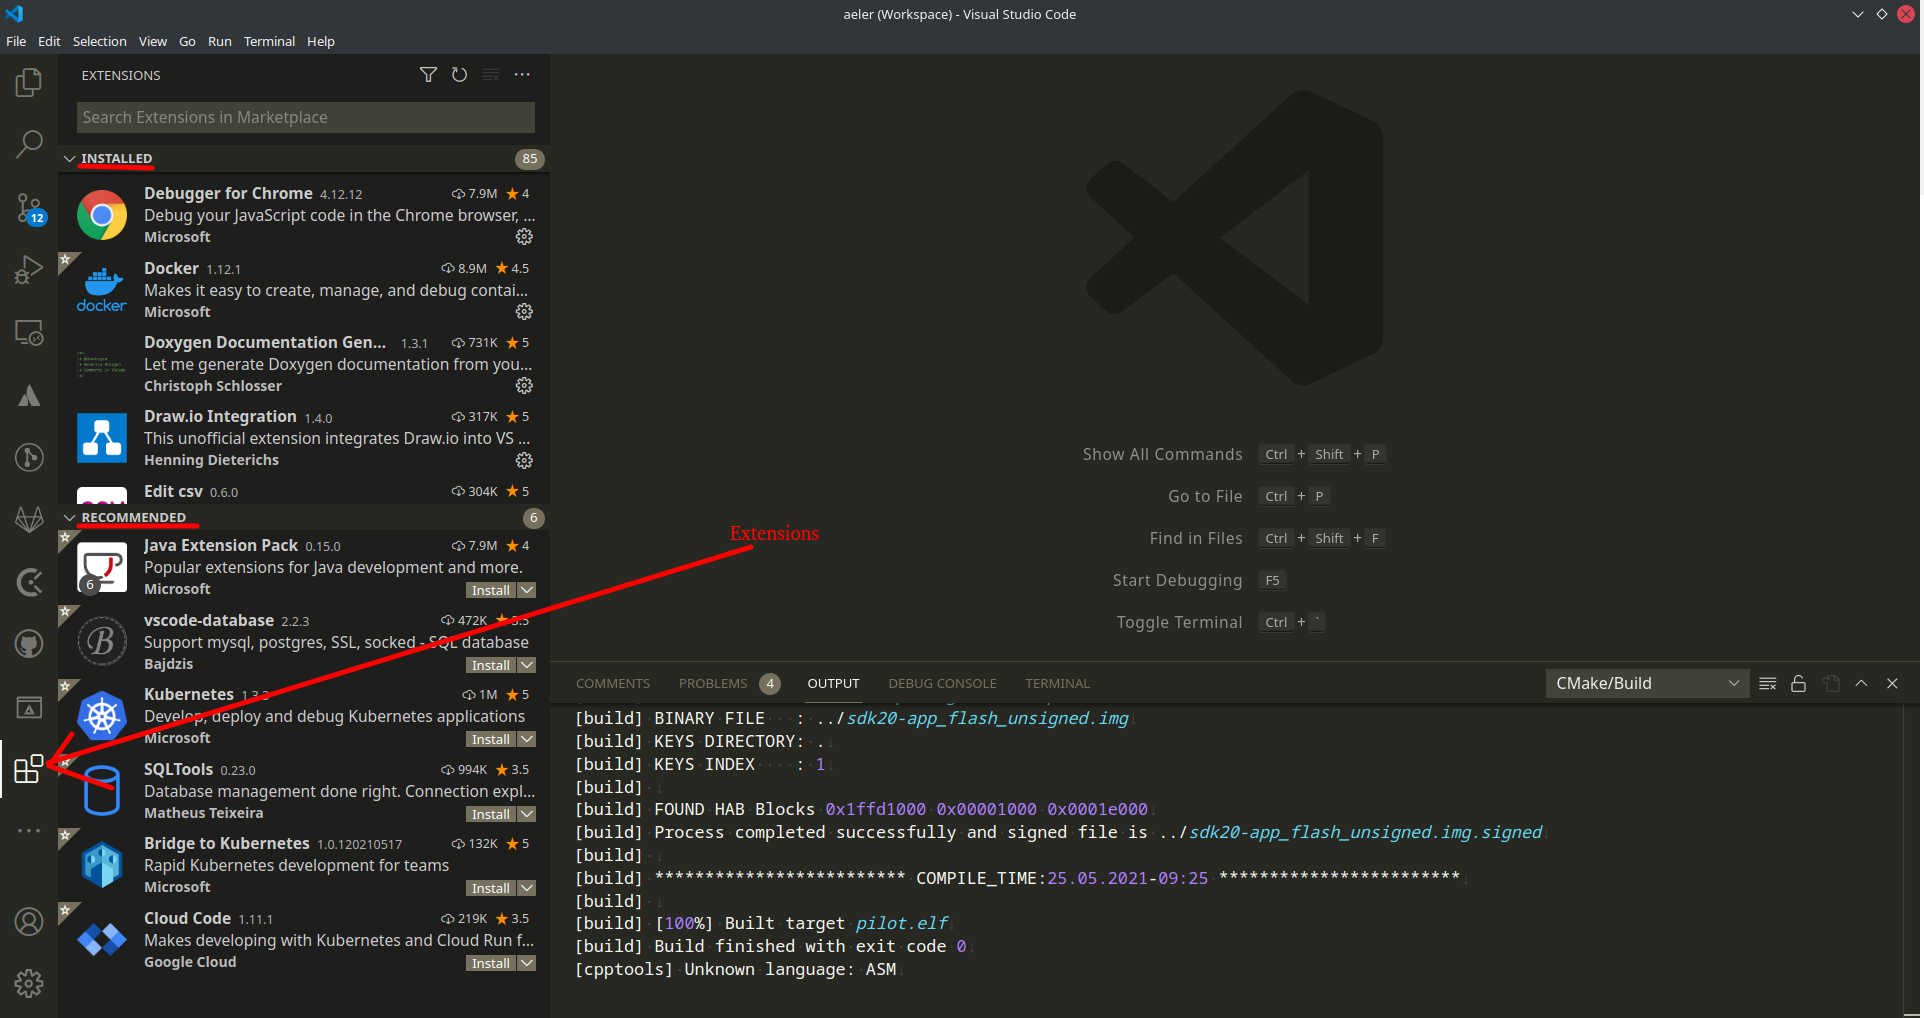Viewport: 1924px width, 1018px height.
Task: Open the Selection menu
Action: click(x=99, y=41)
